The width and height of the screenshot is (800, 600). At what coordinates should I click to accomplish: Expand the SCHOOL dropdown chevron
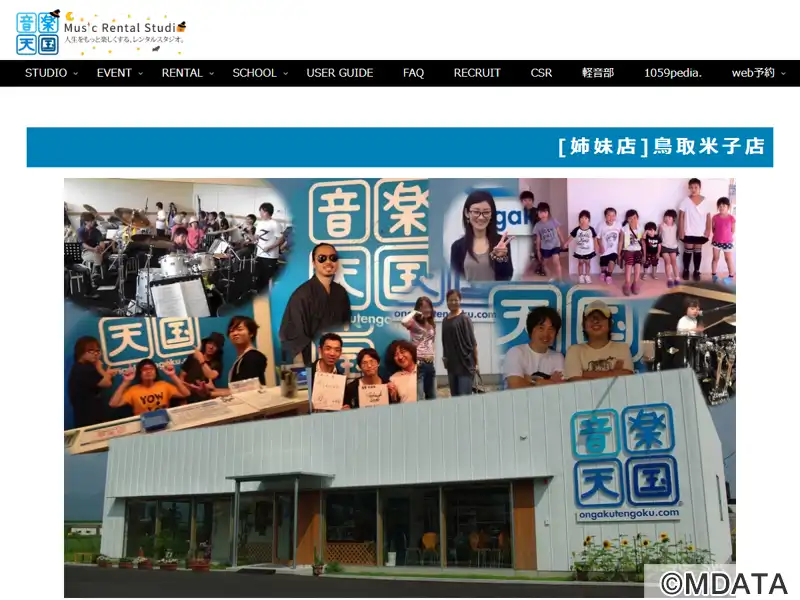285,73
